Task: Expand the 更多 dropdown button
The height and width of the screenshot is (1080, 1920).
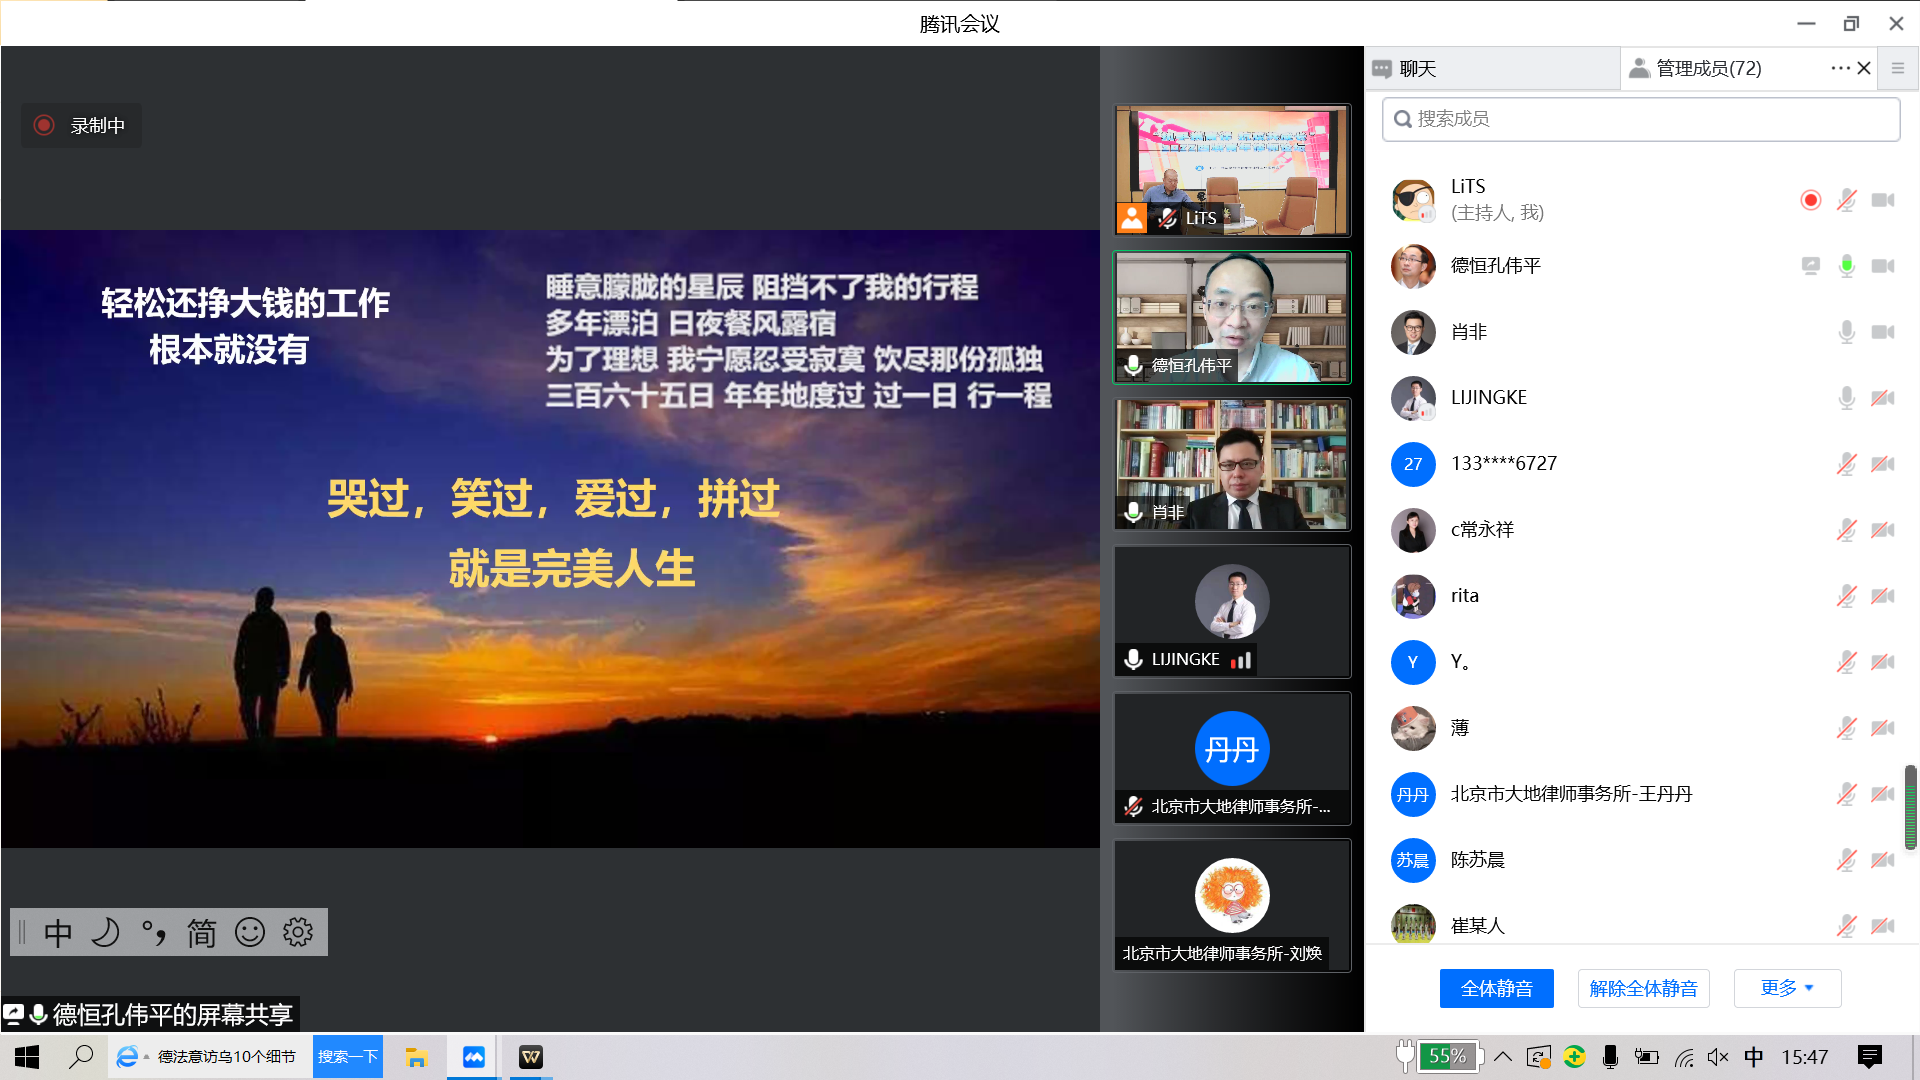Action: tap(1786, 988)
